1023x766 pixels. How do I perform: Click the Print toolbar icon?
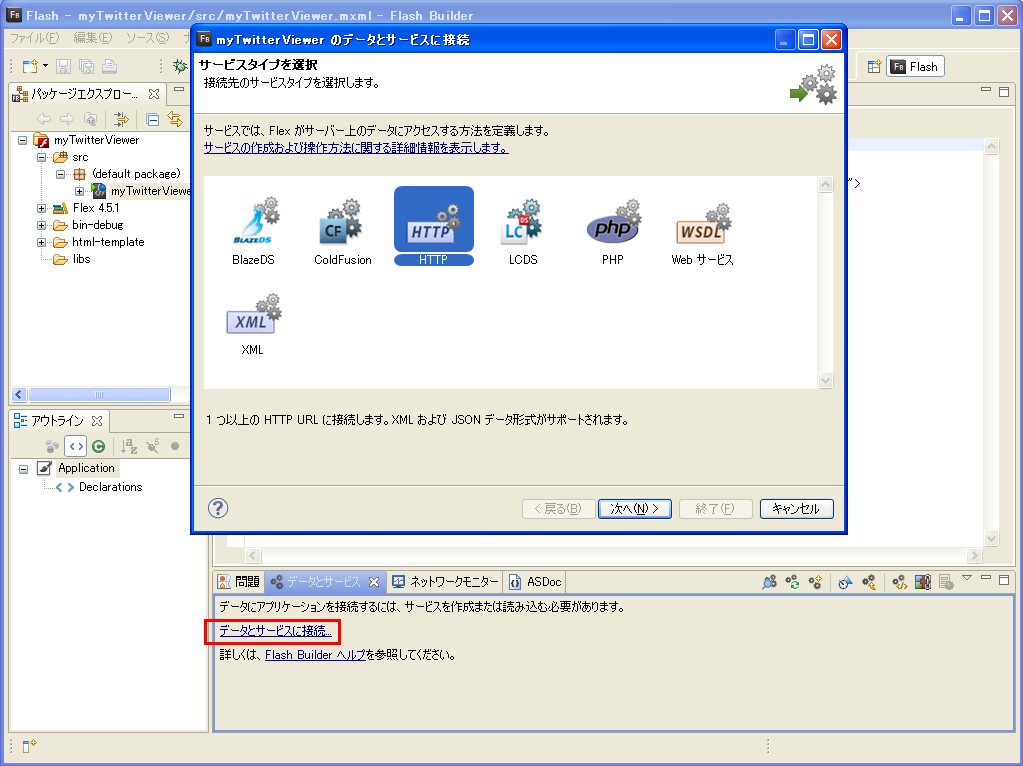[110, 66]
